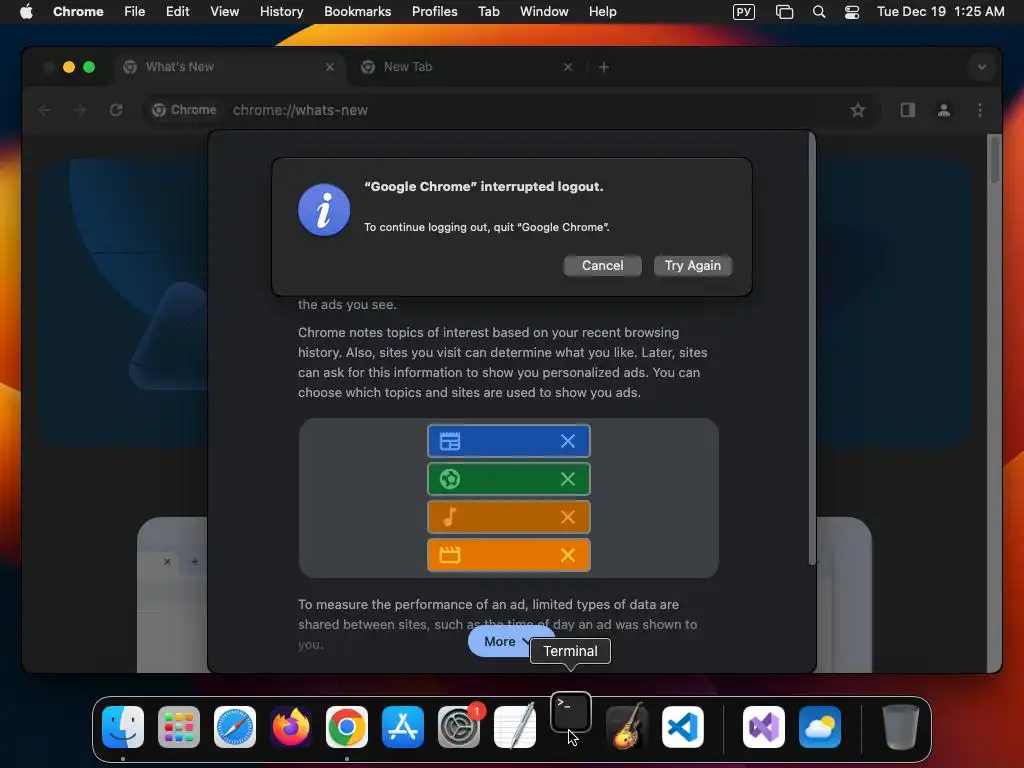
Task: Open System Settings from the Dock
Action: click(x=459, y=726)
